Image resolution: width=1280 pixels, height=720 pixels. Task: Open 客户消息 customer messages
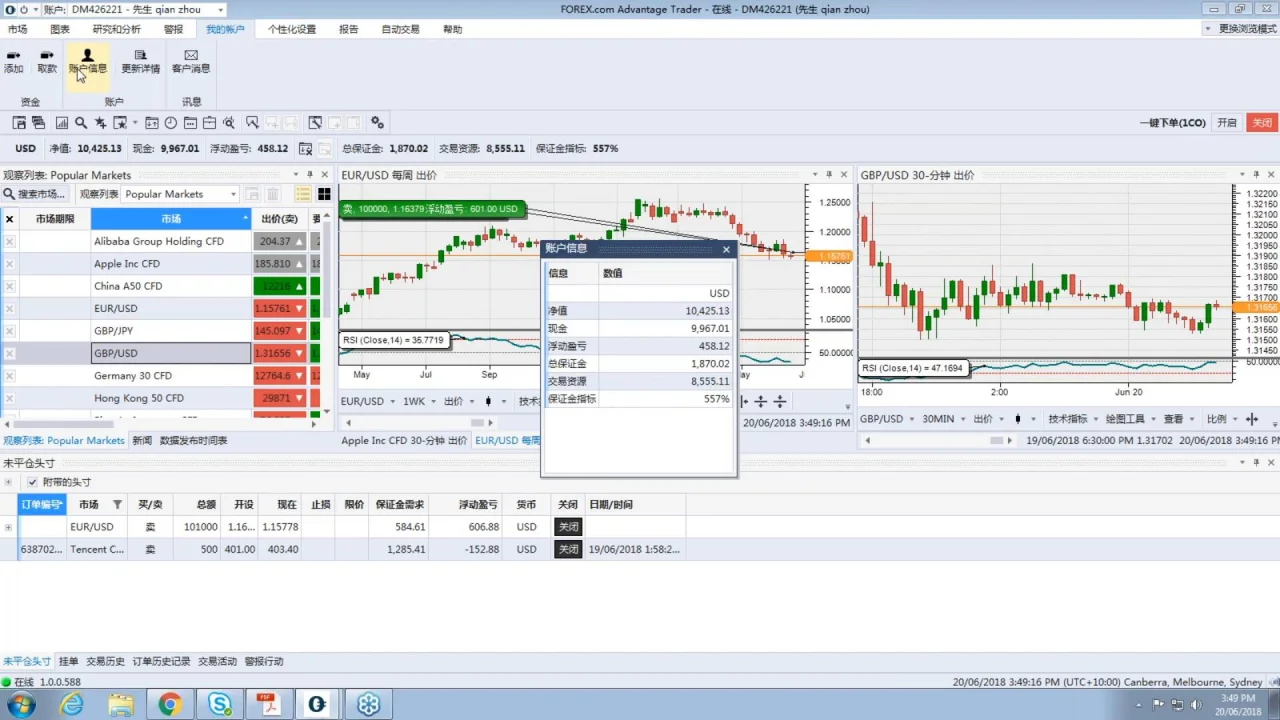tap(191, 62)
